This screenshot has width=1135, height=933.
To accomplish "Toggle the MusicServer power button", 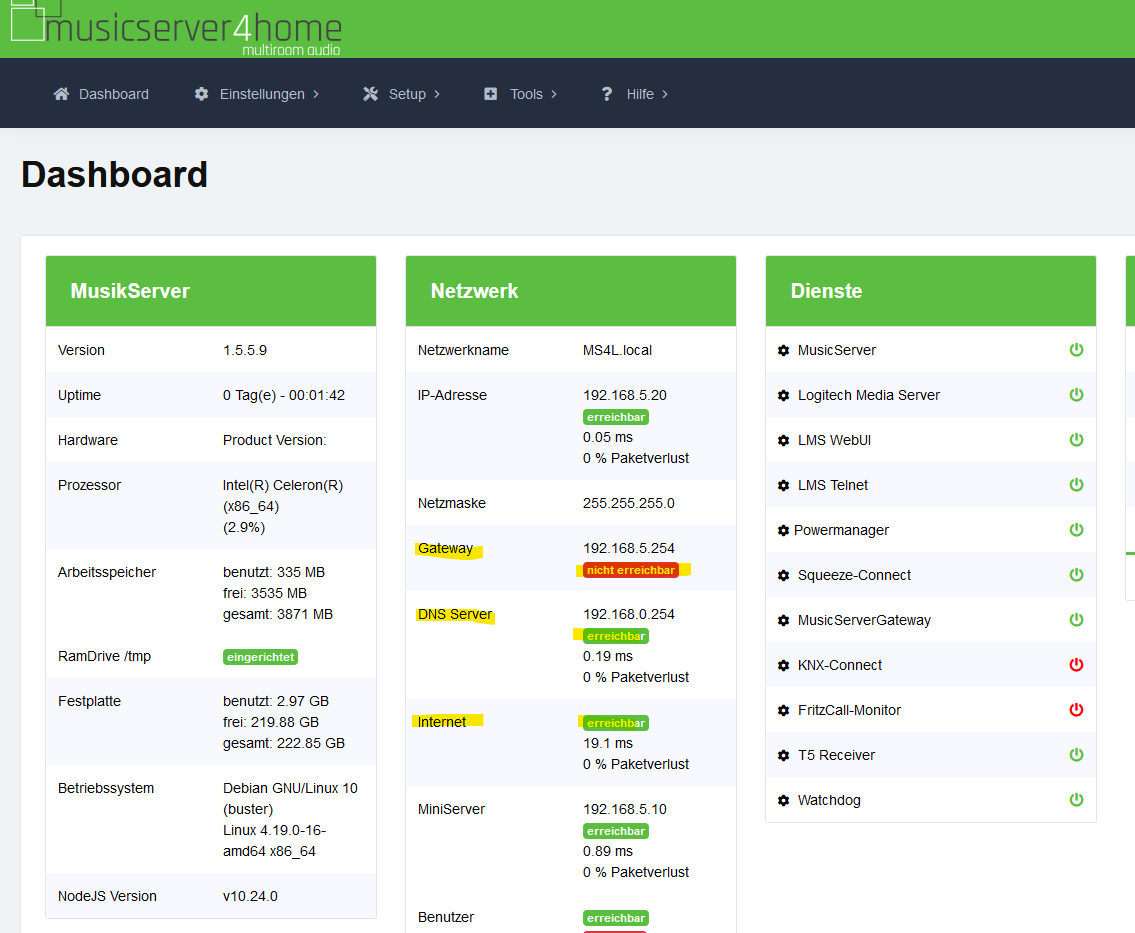I will click(x=1076, y=350).
